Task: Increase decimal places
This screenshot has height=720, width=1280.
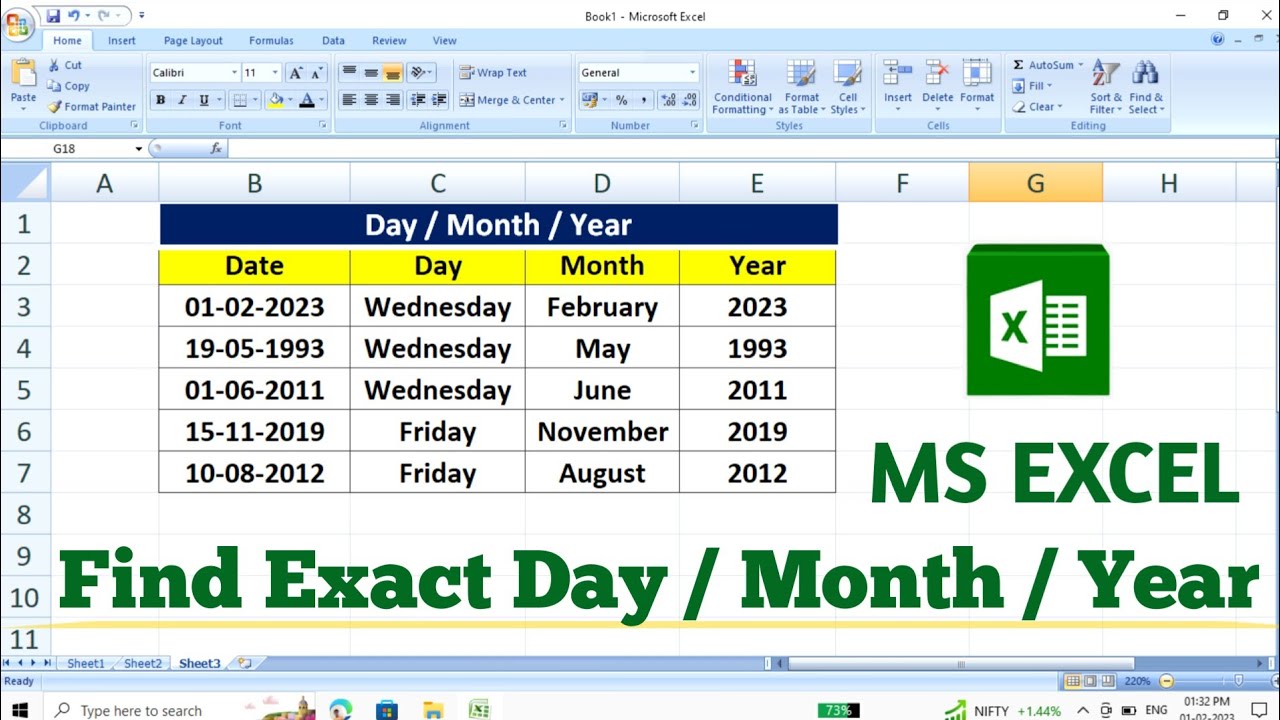Action: click(668, 100)
